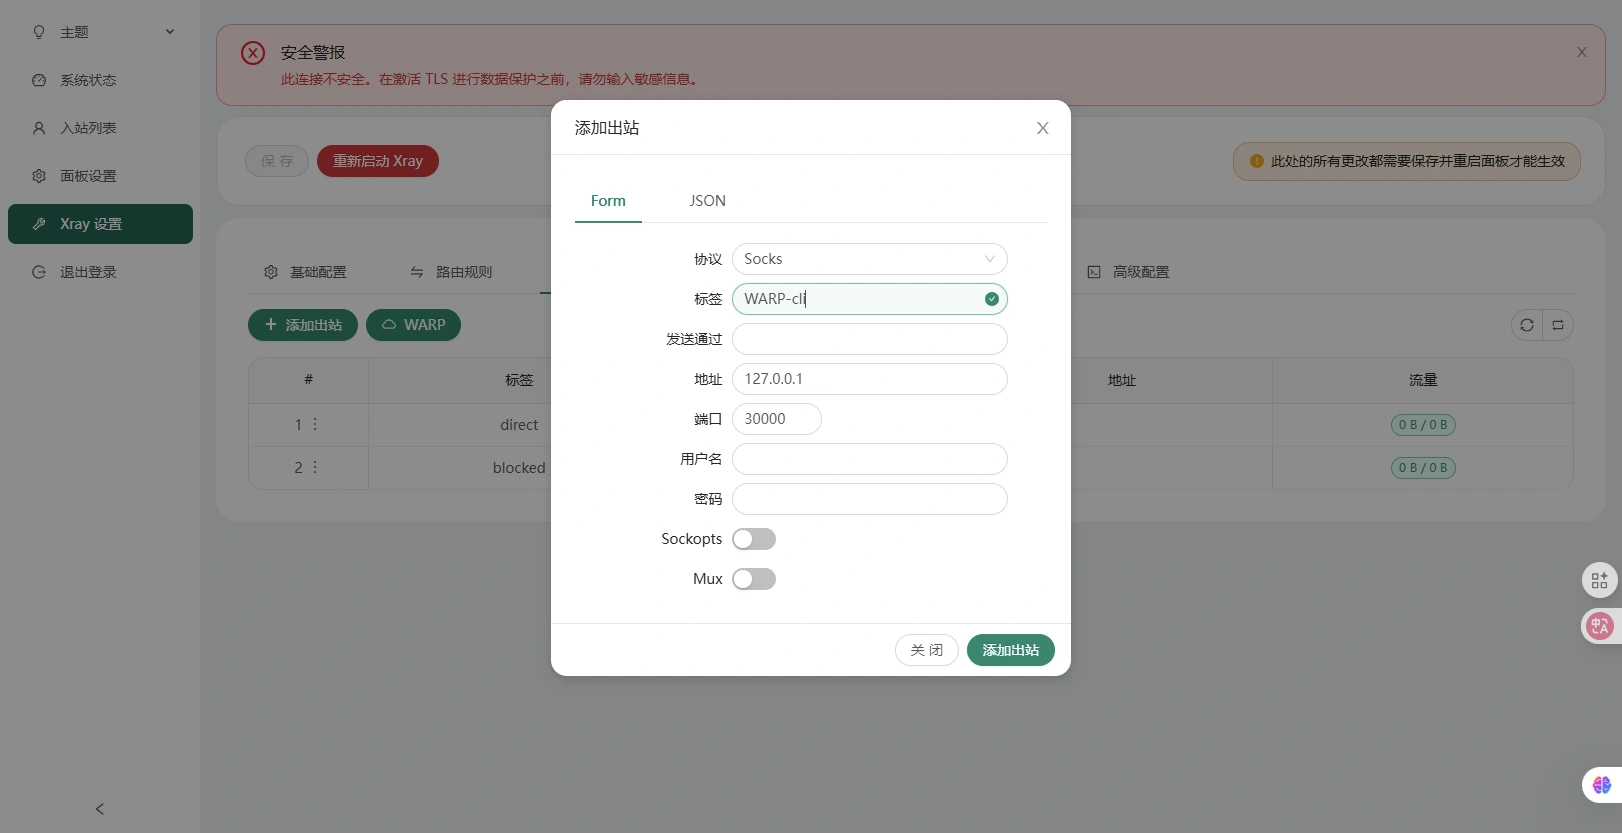Click the 端口 port input field

(777, 419)
